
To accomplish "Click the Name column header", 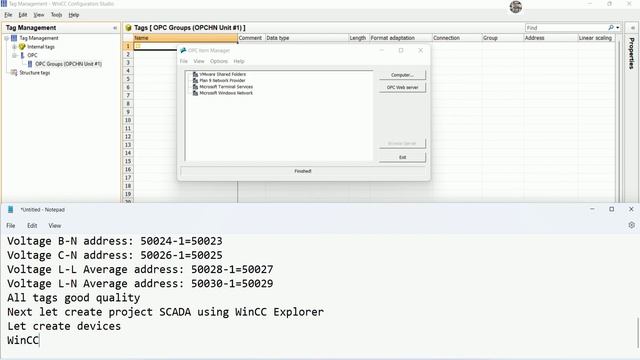I will 185,38.
